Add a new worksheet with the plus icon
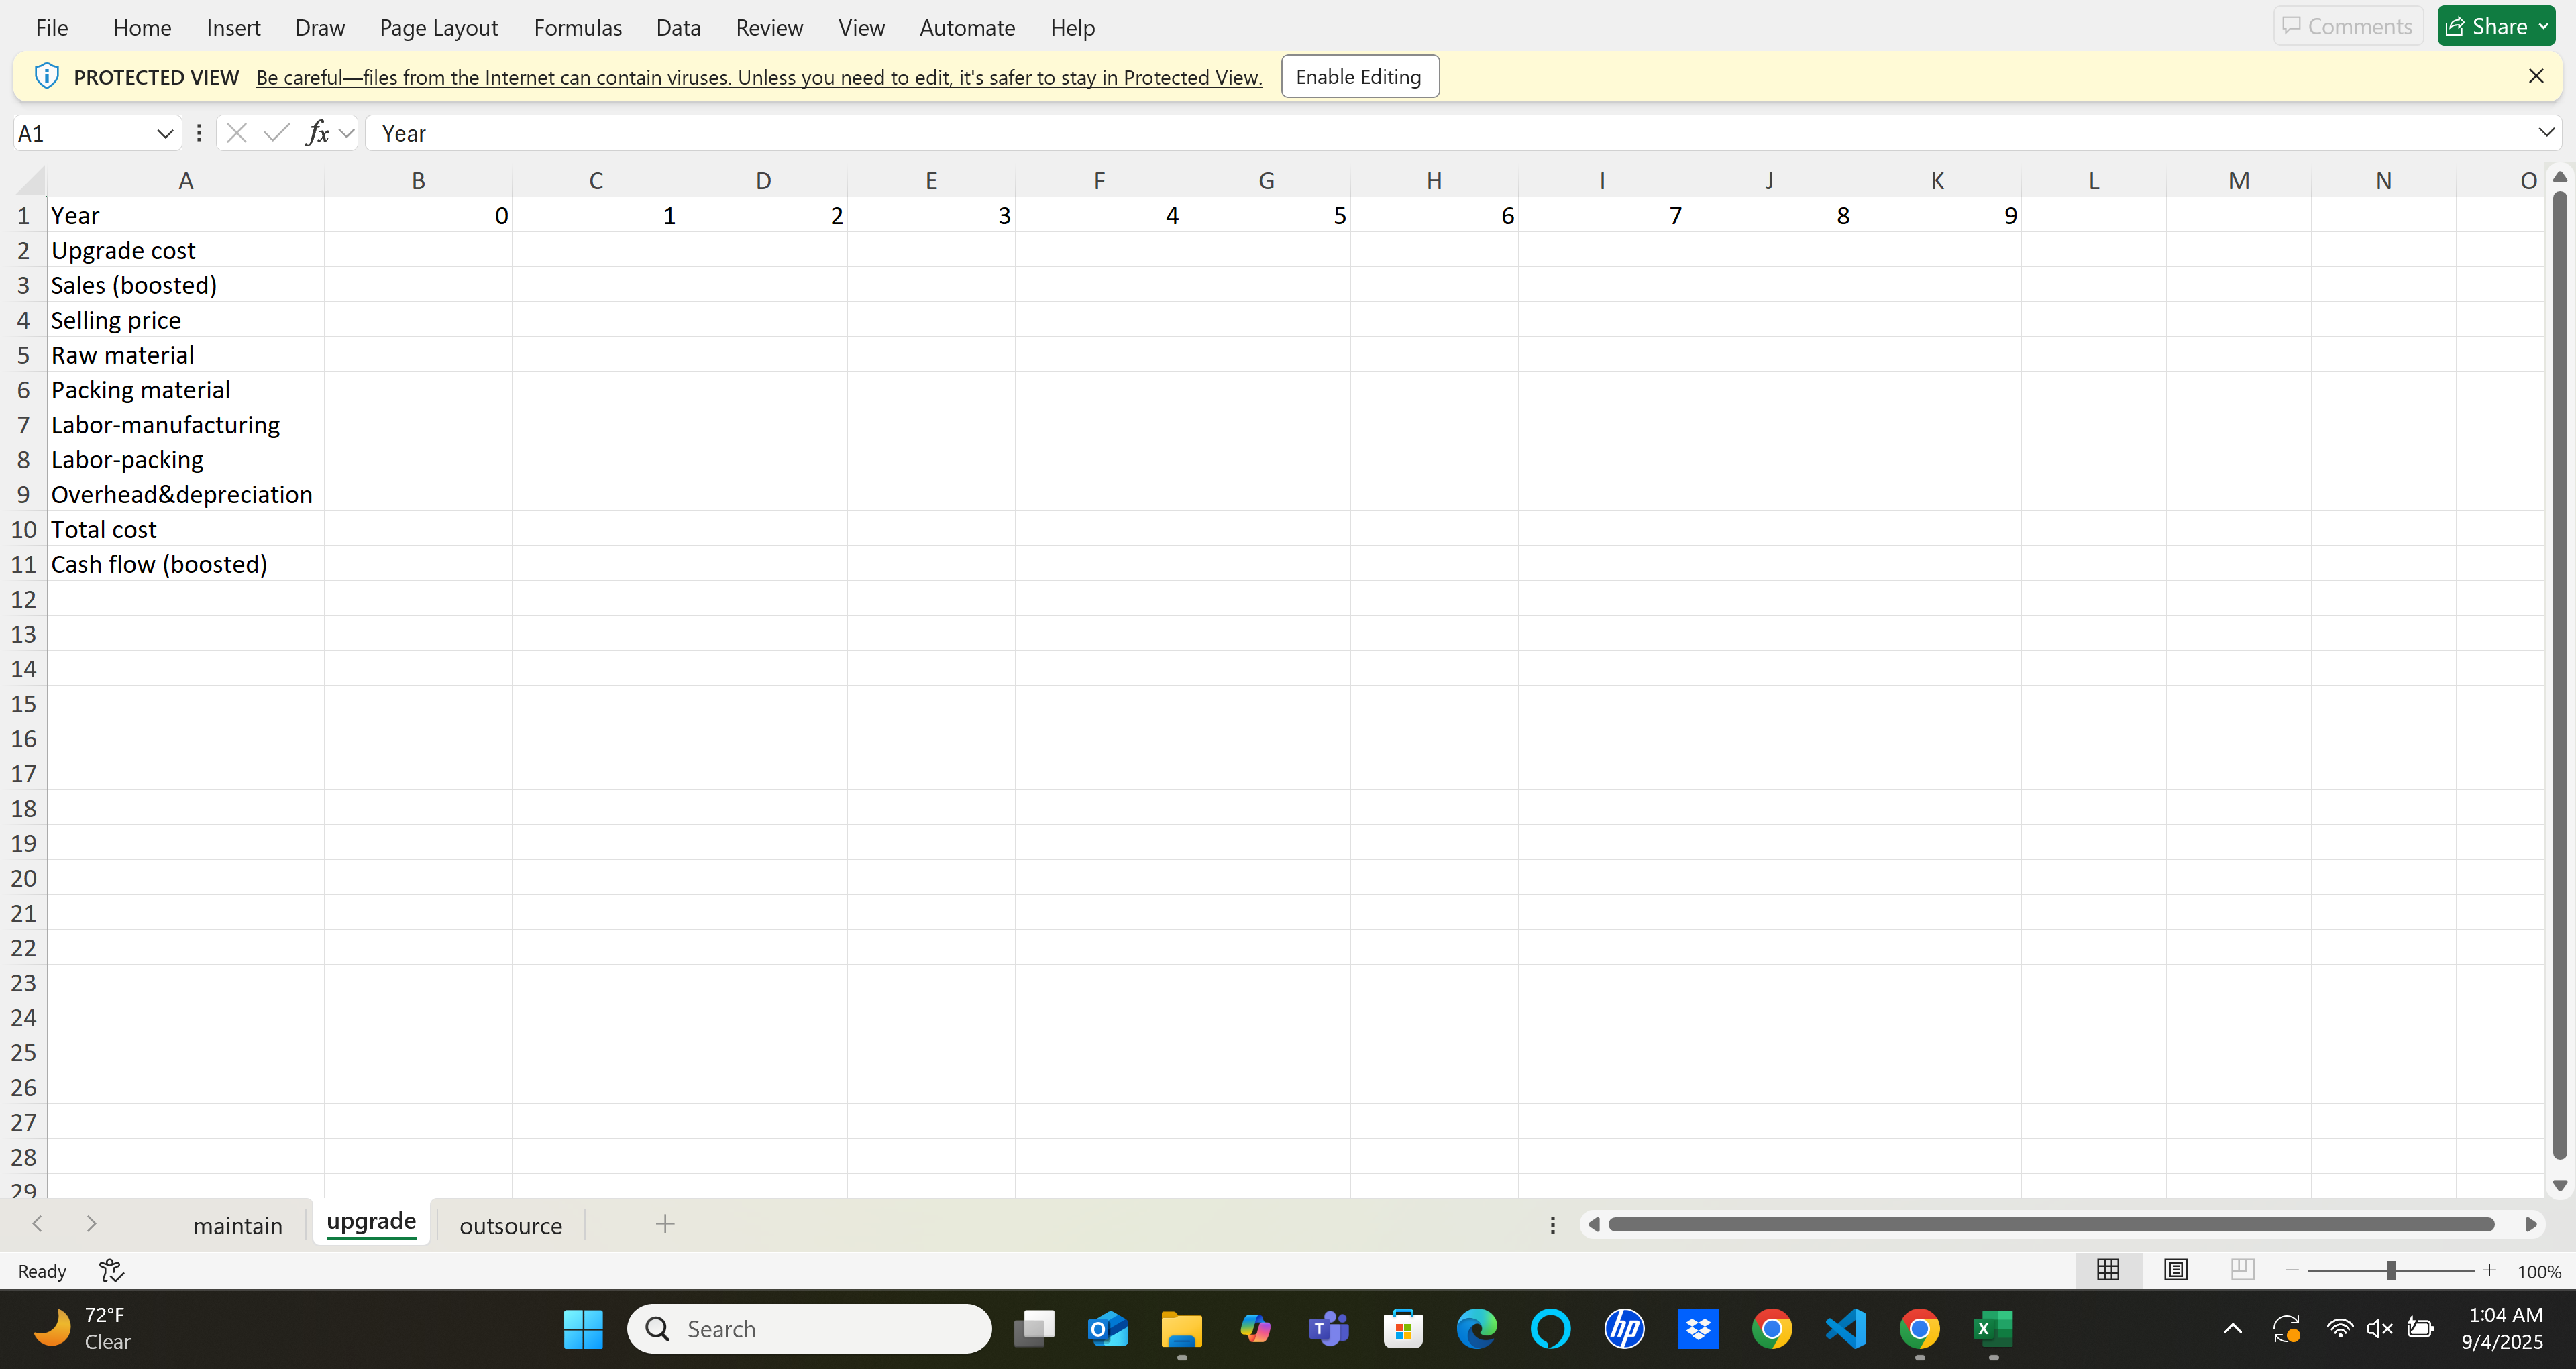This screenshot has width=2576, height=1369. [x=665, y=1224]
